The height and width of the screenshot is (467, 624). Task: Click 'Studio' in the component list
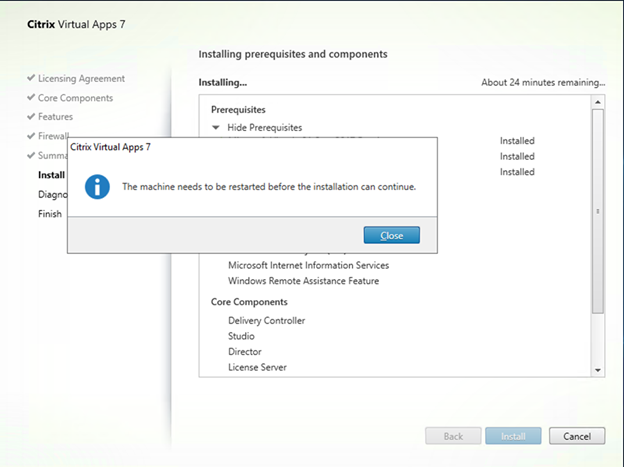[241, 336]
